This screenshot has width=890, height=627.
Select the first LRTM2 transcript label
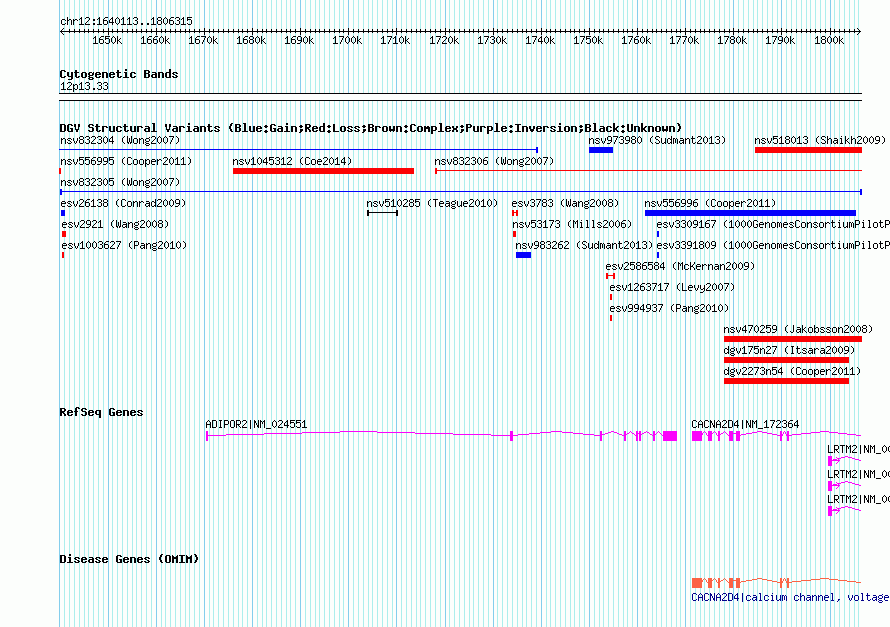(x=858, y=449)
